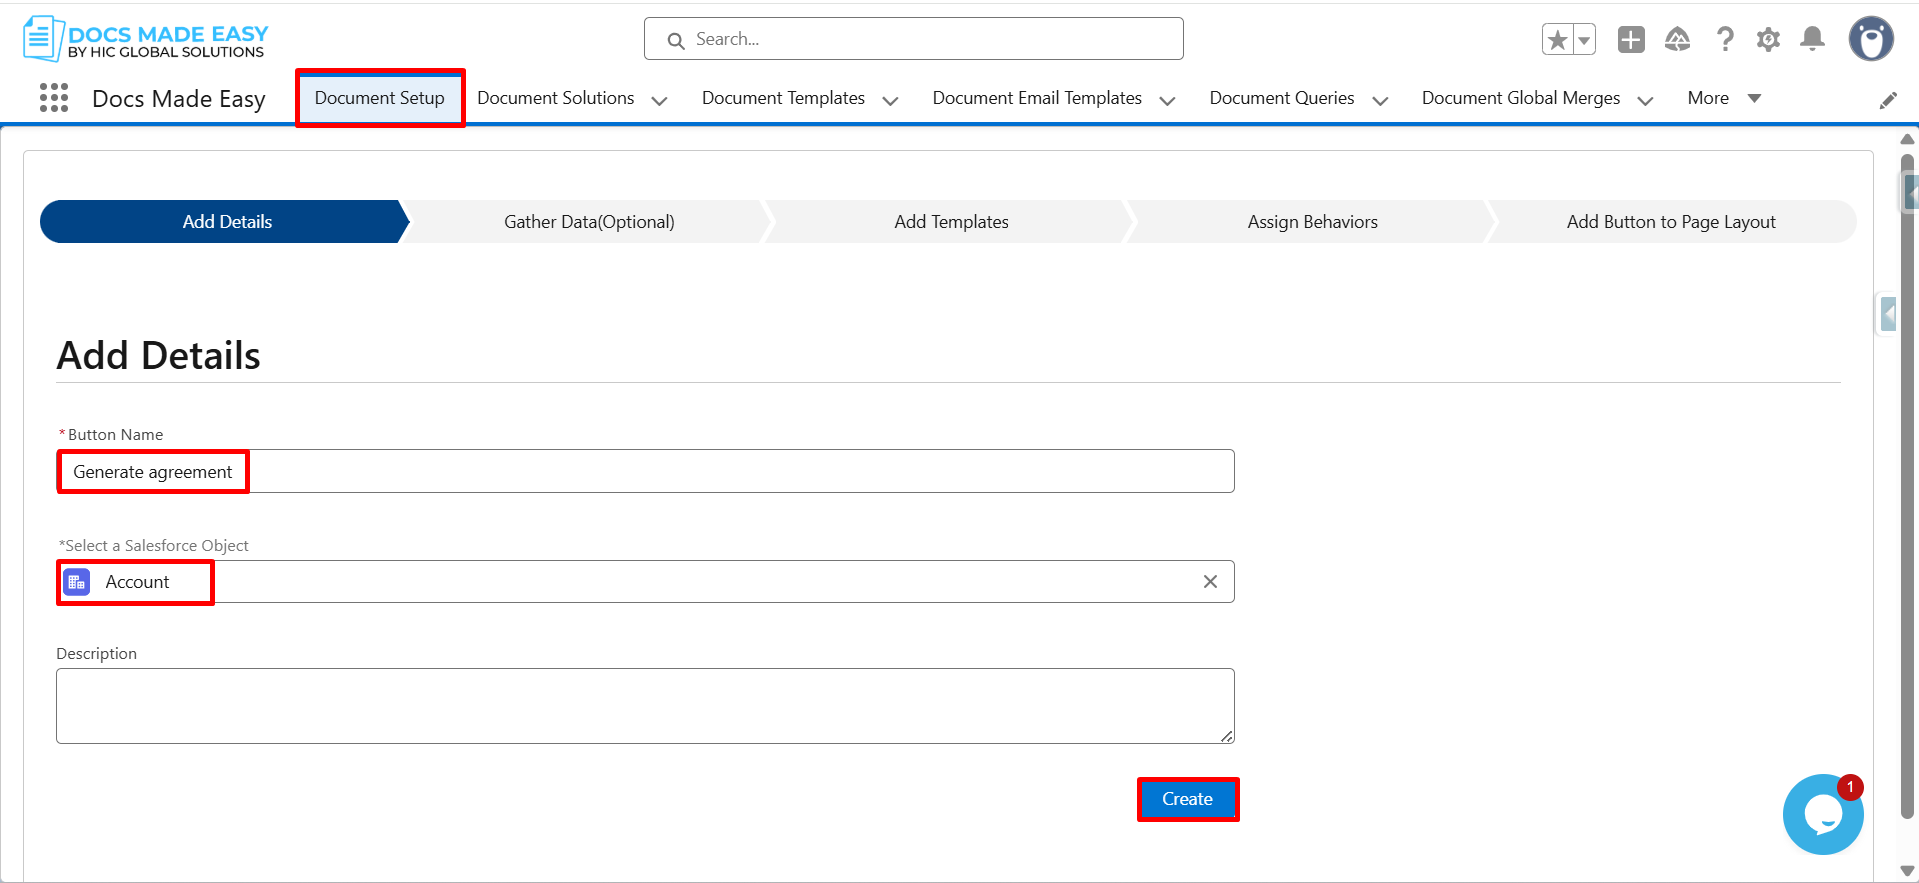
Task: Open the More navigation dropdown
Action: point(1723,98)
